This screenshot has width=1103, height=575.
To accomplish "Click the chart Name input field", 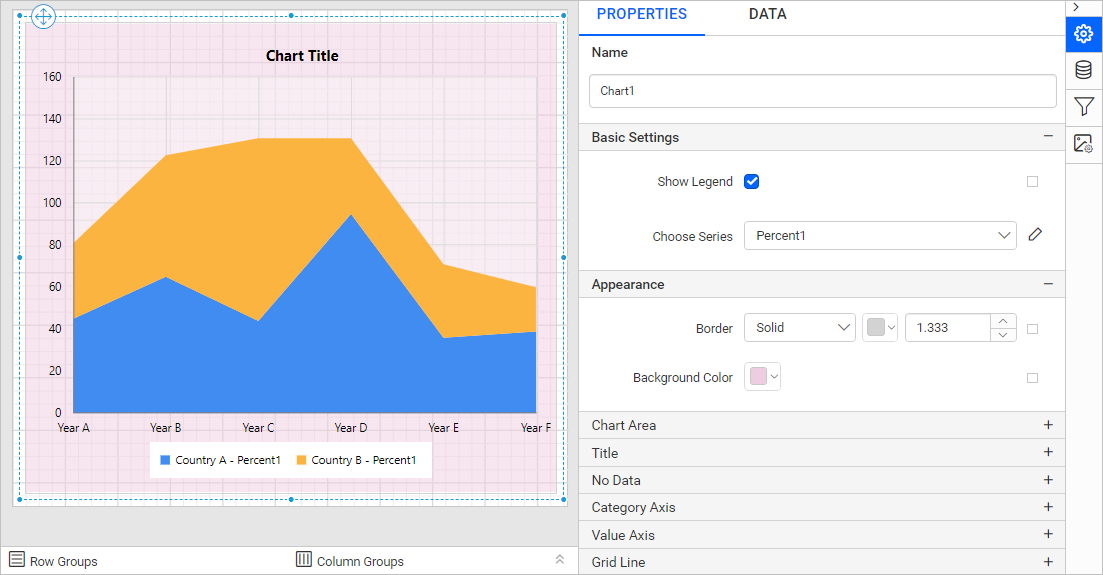I will (x=822, y=91).
